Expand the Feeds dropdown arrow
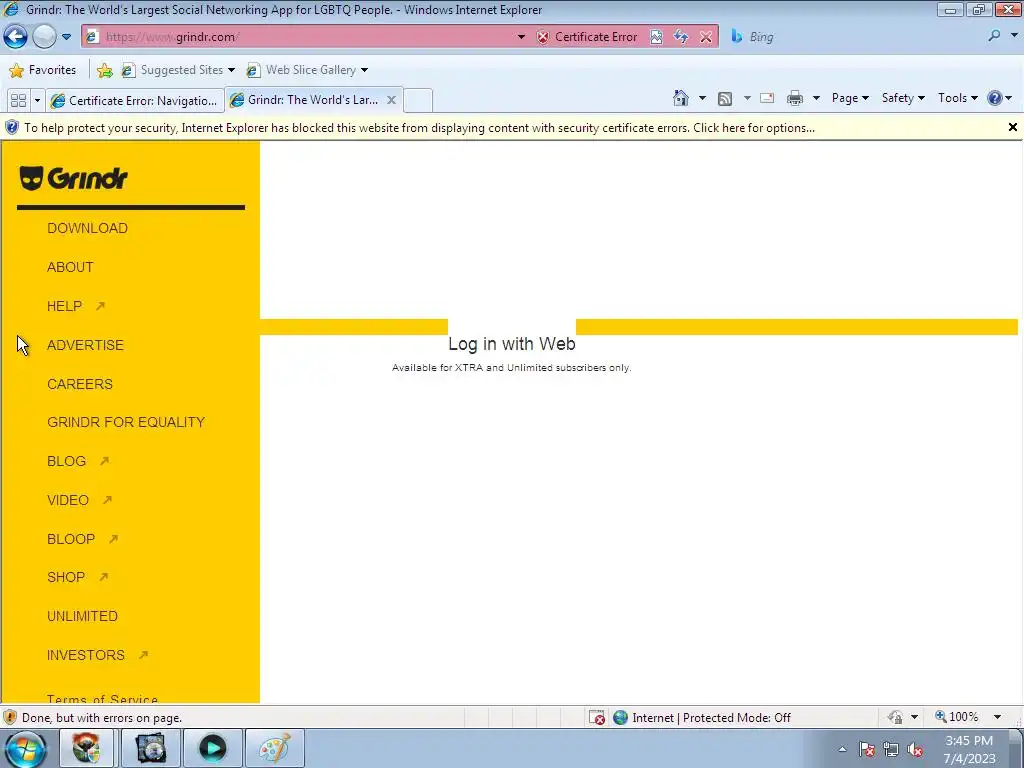1024x768 pixels. [x=747, y=98]
